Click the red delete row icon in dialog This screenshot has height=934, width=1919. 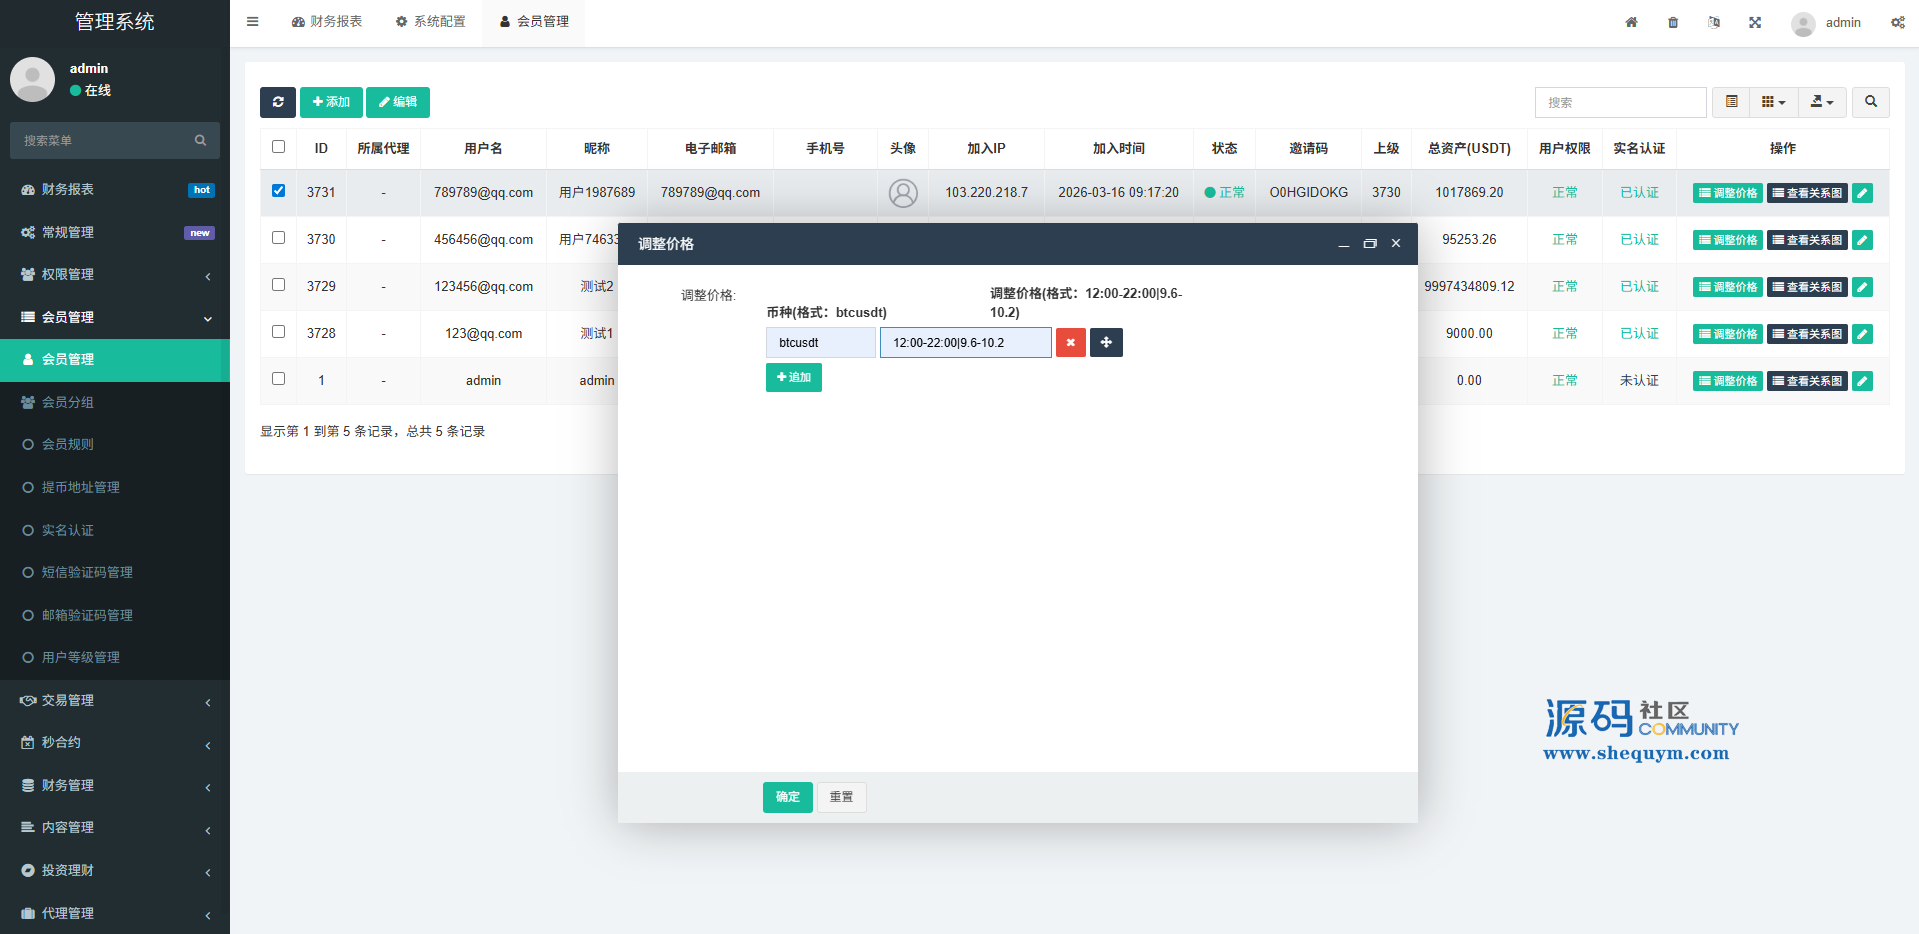(1070, 343)
